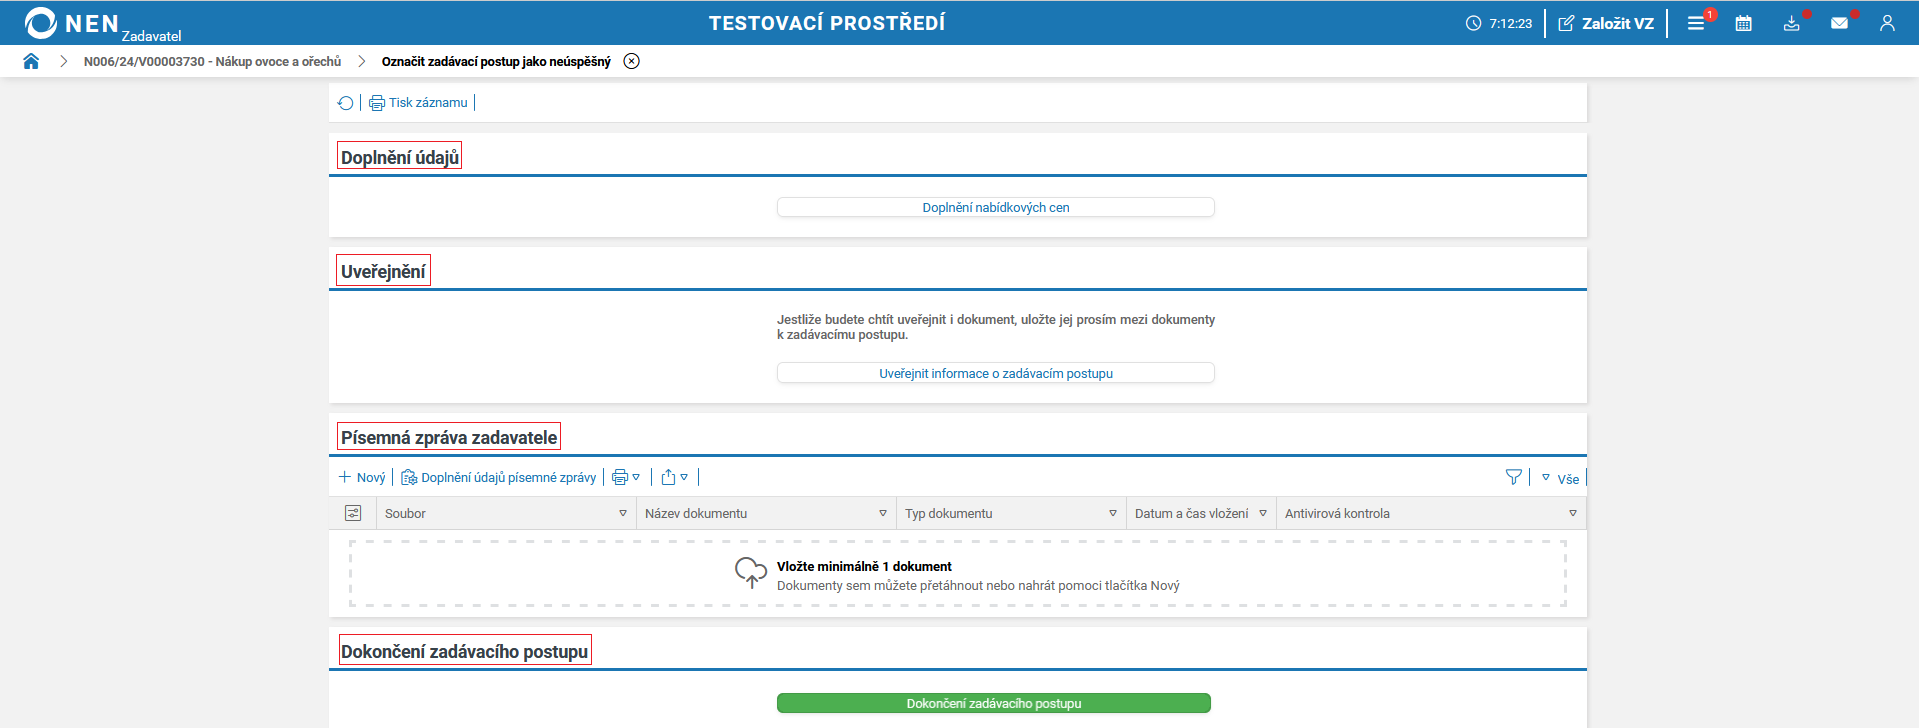This screenshot has height=728, width=1919.
Task: Open the user profile icon
Action: click(1887, 23)
